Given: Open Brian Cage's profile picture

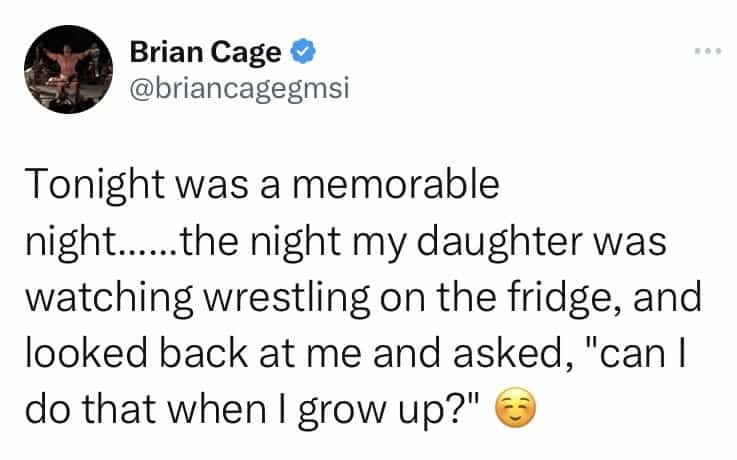Looking at the screenshot, I should pos(68,67).
